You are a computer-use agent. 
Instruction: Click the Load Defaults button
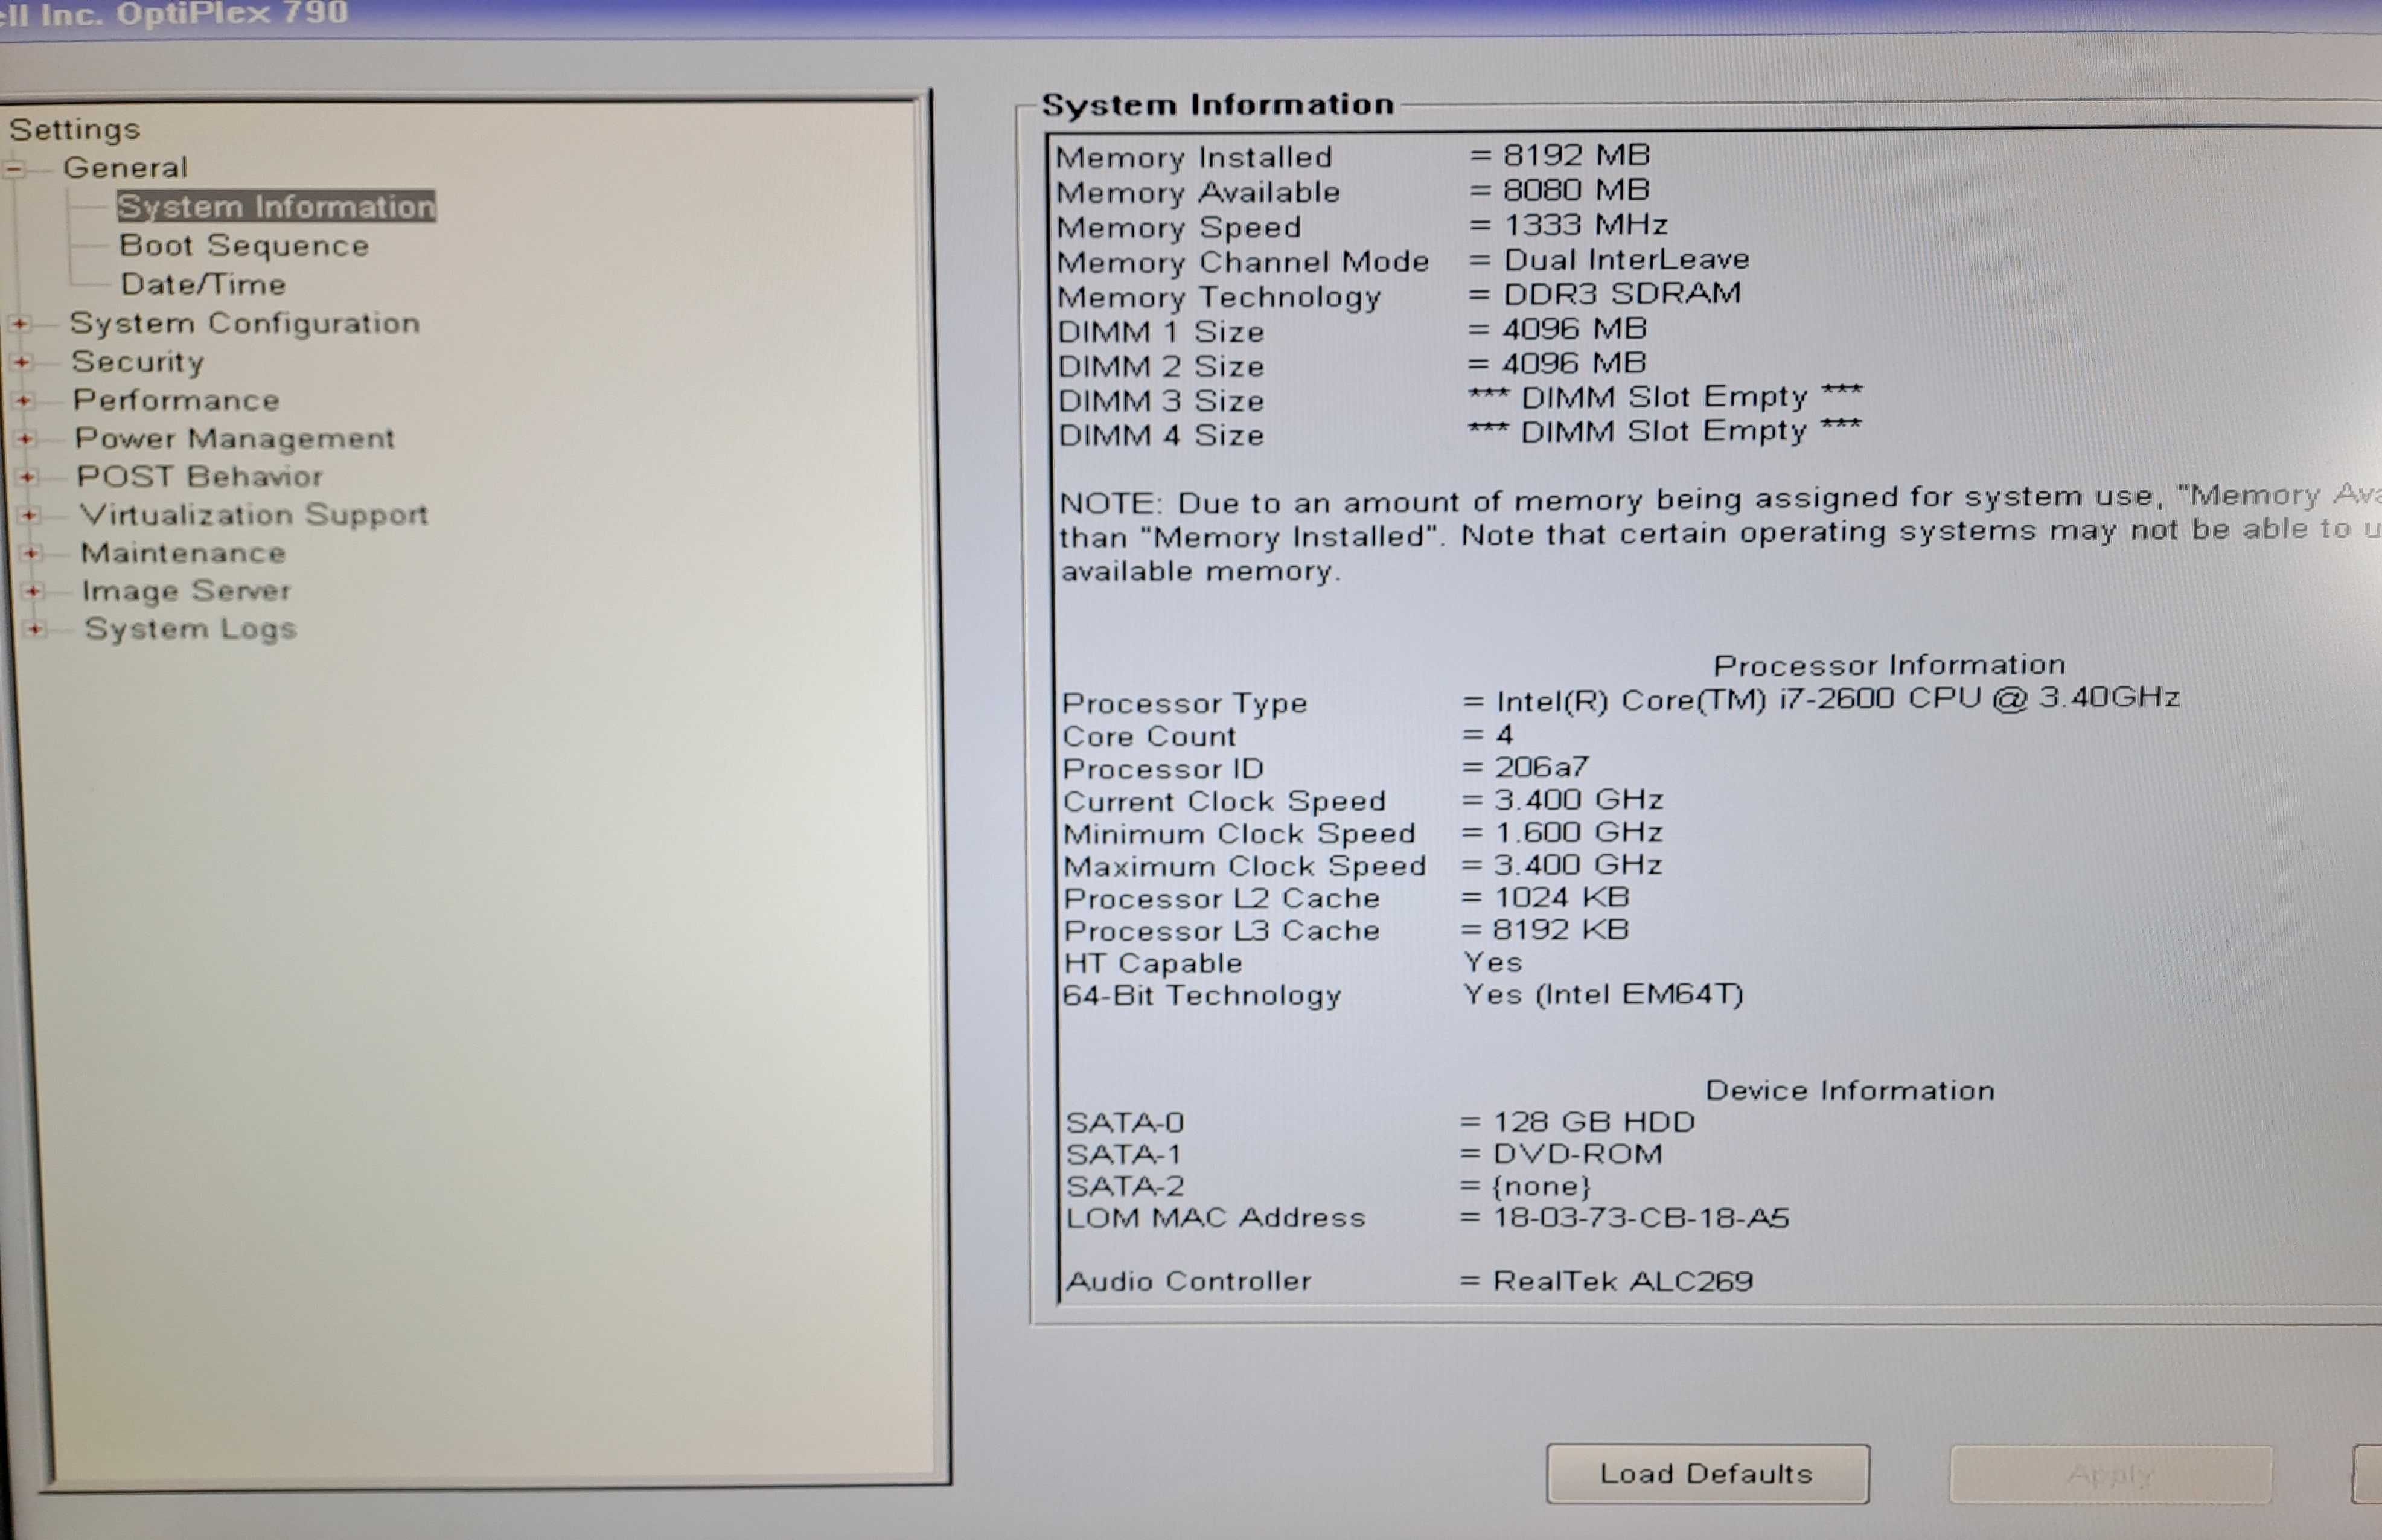tap(1707, 1474)
